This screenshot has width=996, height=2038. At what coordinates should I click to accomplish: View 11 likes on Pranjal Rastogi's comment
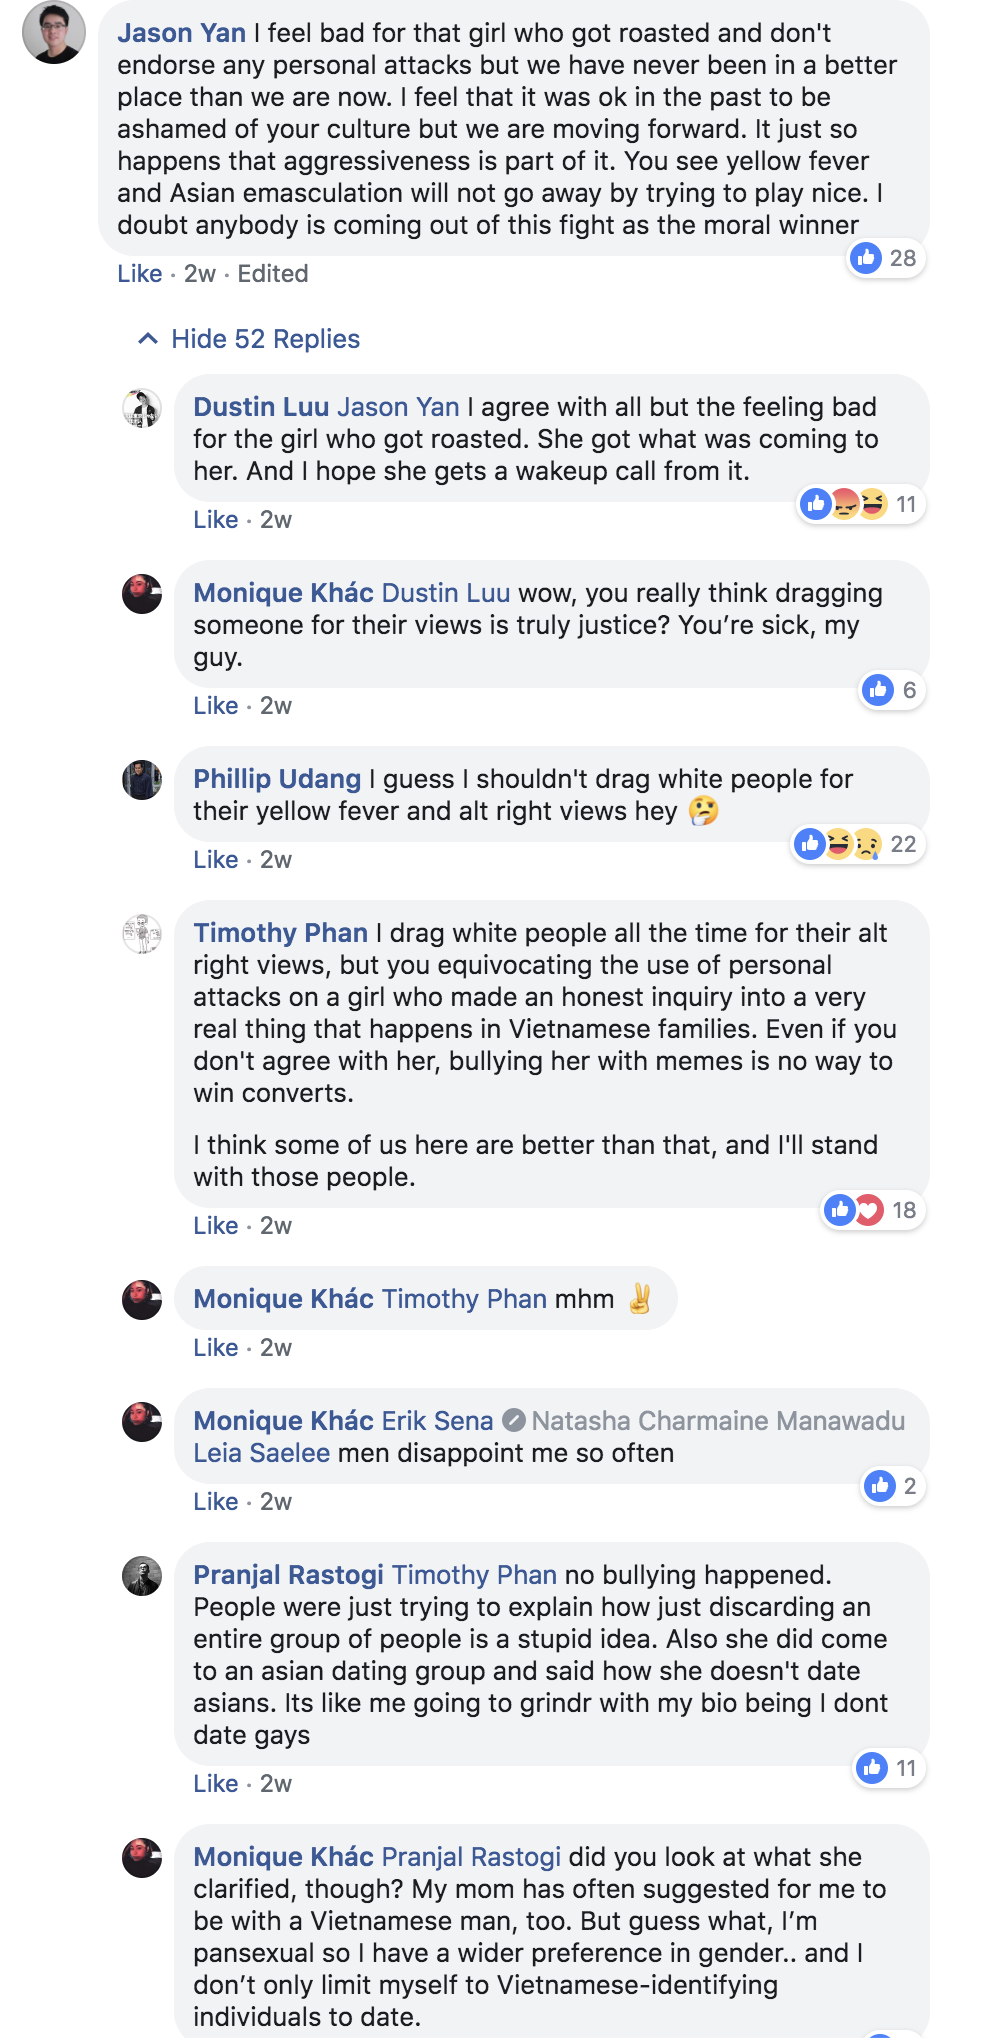[x=888, y=1768]
